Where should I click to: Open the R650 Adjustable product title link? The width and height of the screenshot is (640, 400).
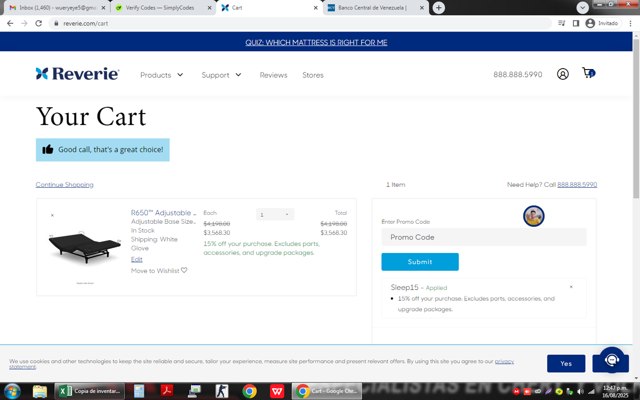tap(163, 213)
